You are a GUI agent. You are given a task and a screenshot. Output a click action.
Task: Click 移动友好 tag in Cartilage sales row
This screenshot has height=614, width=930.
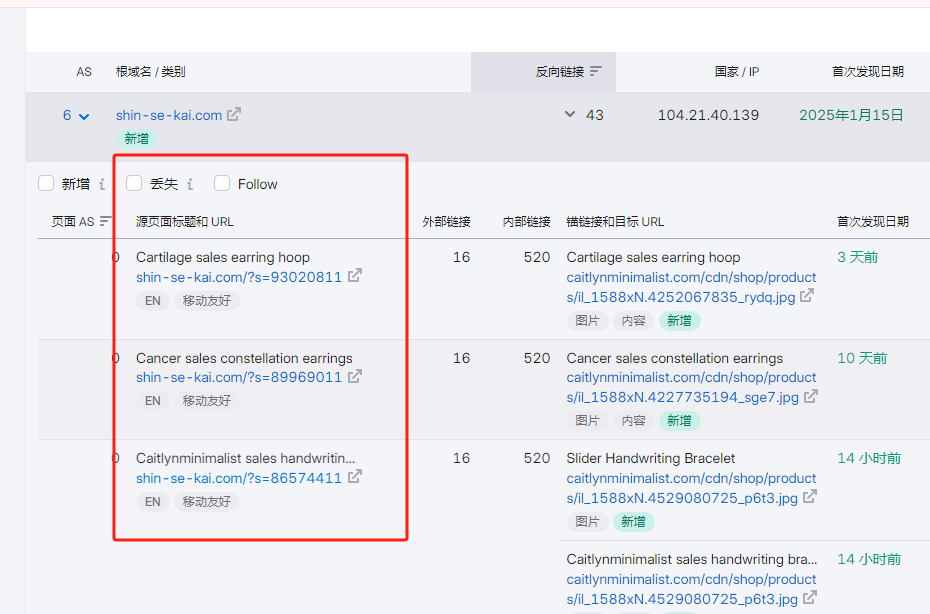point(206,301)
